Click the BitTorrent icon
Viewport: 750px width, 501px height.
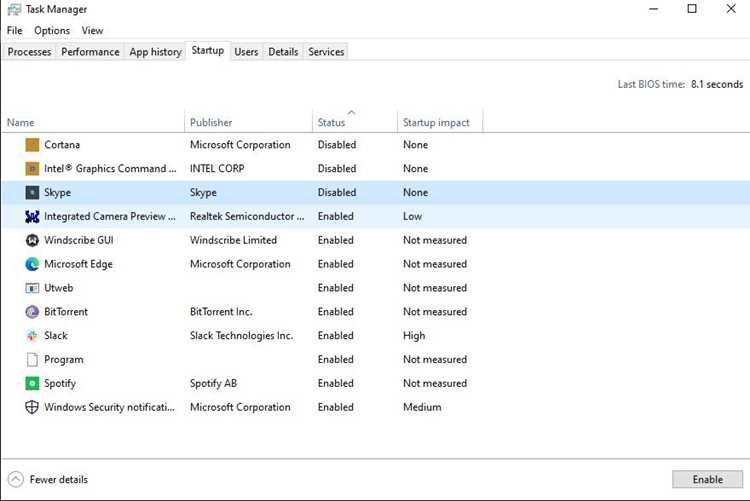[x=32, y=312]
